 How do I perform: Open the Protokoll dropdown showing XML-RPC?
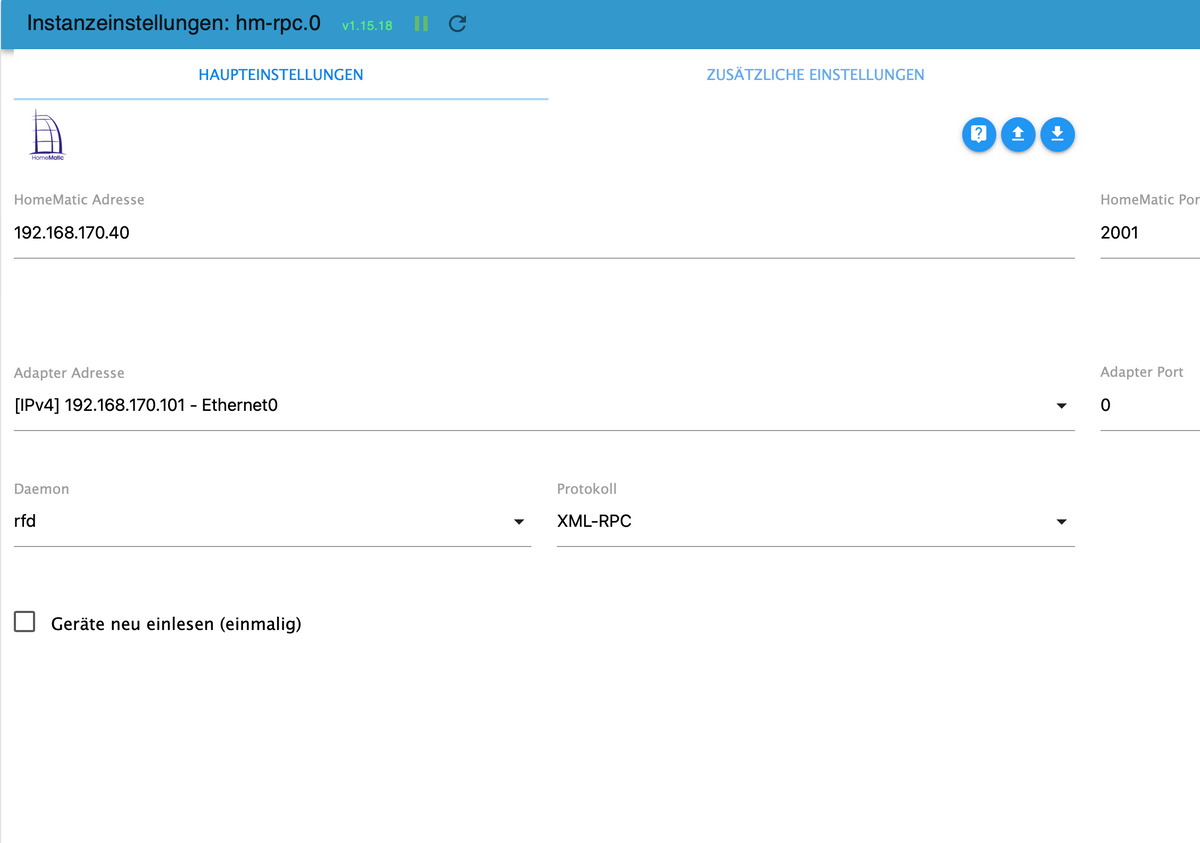click(x=815, y=521)
